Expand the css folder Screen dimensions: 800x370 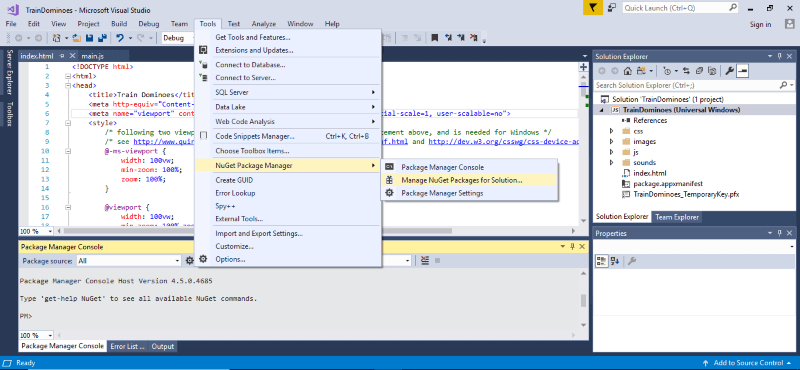click(x=611, y=131)
